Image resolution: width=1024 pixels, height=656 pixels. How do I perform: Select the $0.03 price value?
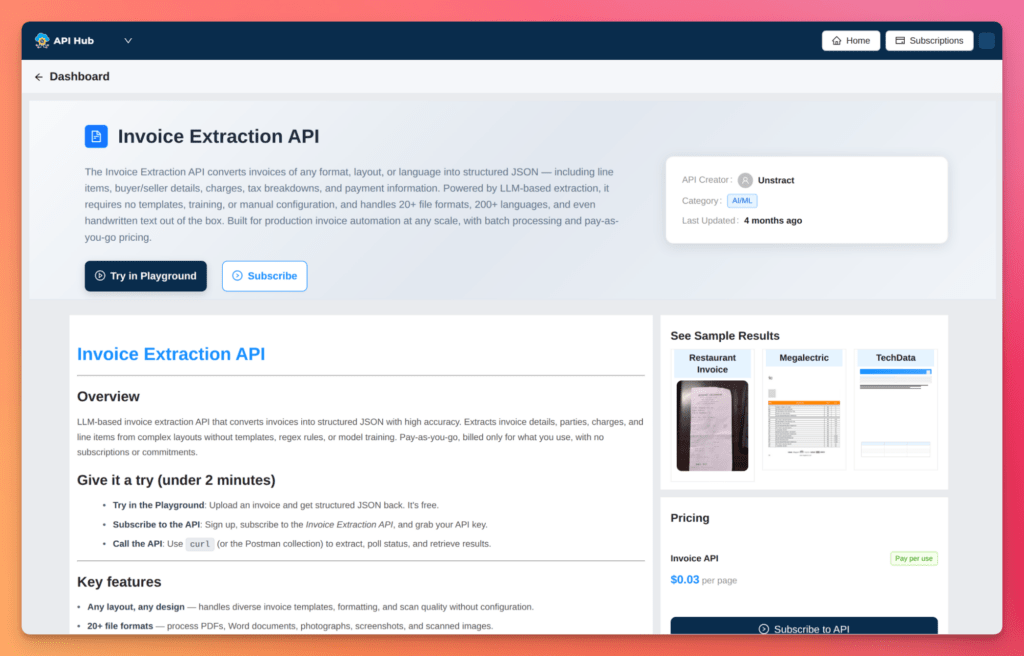(684, 580)
